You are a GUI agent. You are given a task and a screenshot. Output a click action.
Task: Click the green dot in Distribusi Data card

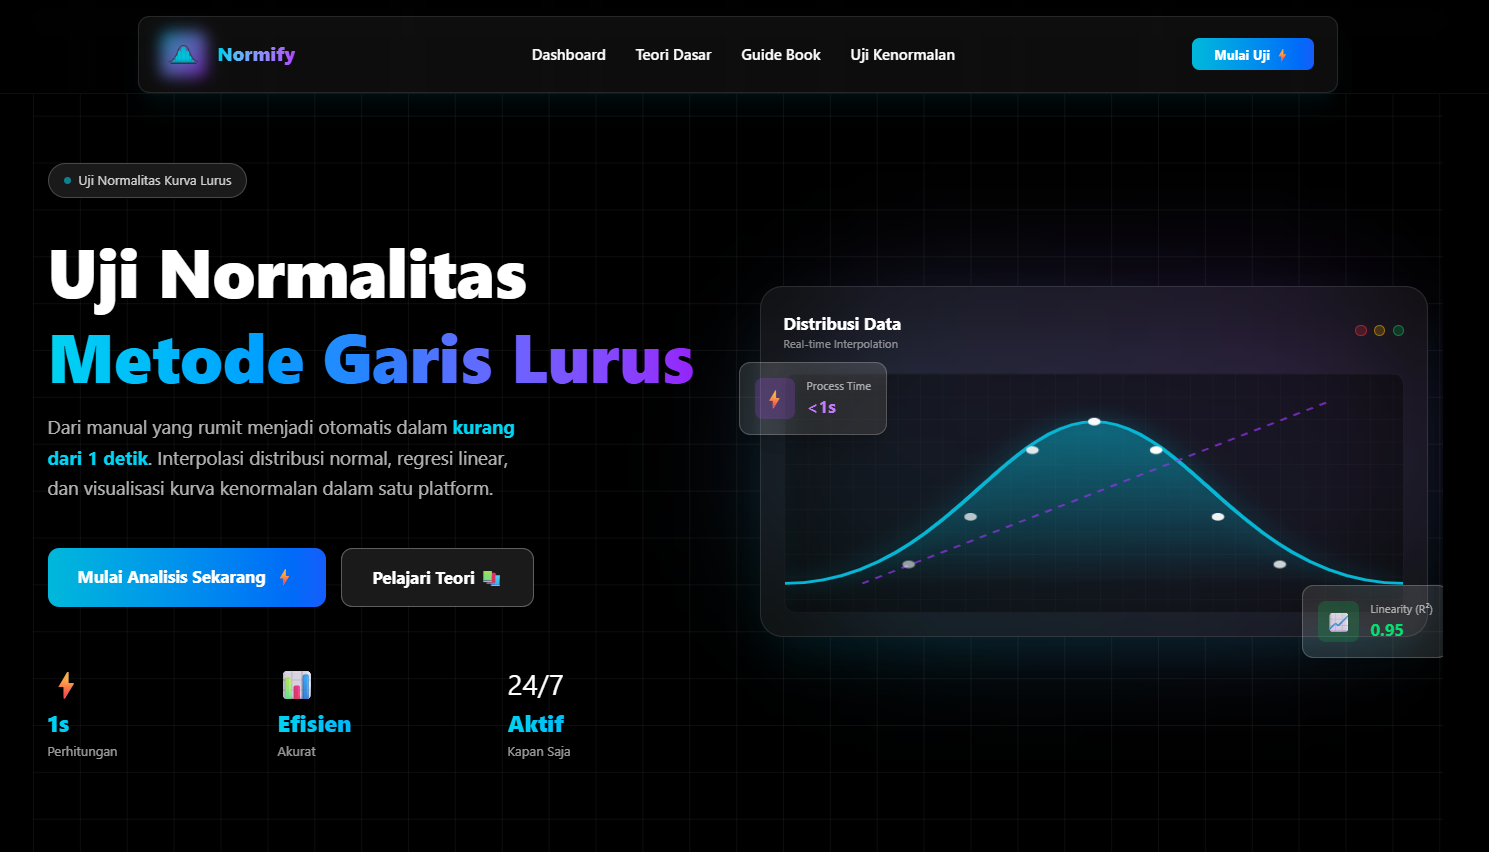pyautogui.click(x=1398, y=331)
